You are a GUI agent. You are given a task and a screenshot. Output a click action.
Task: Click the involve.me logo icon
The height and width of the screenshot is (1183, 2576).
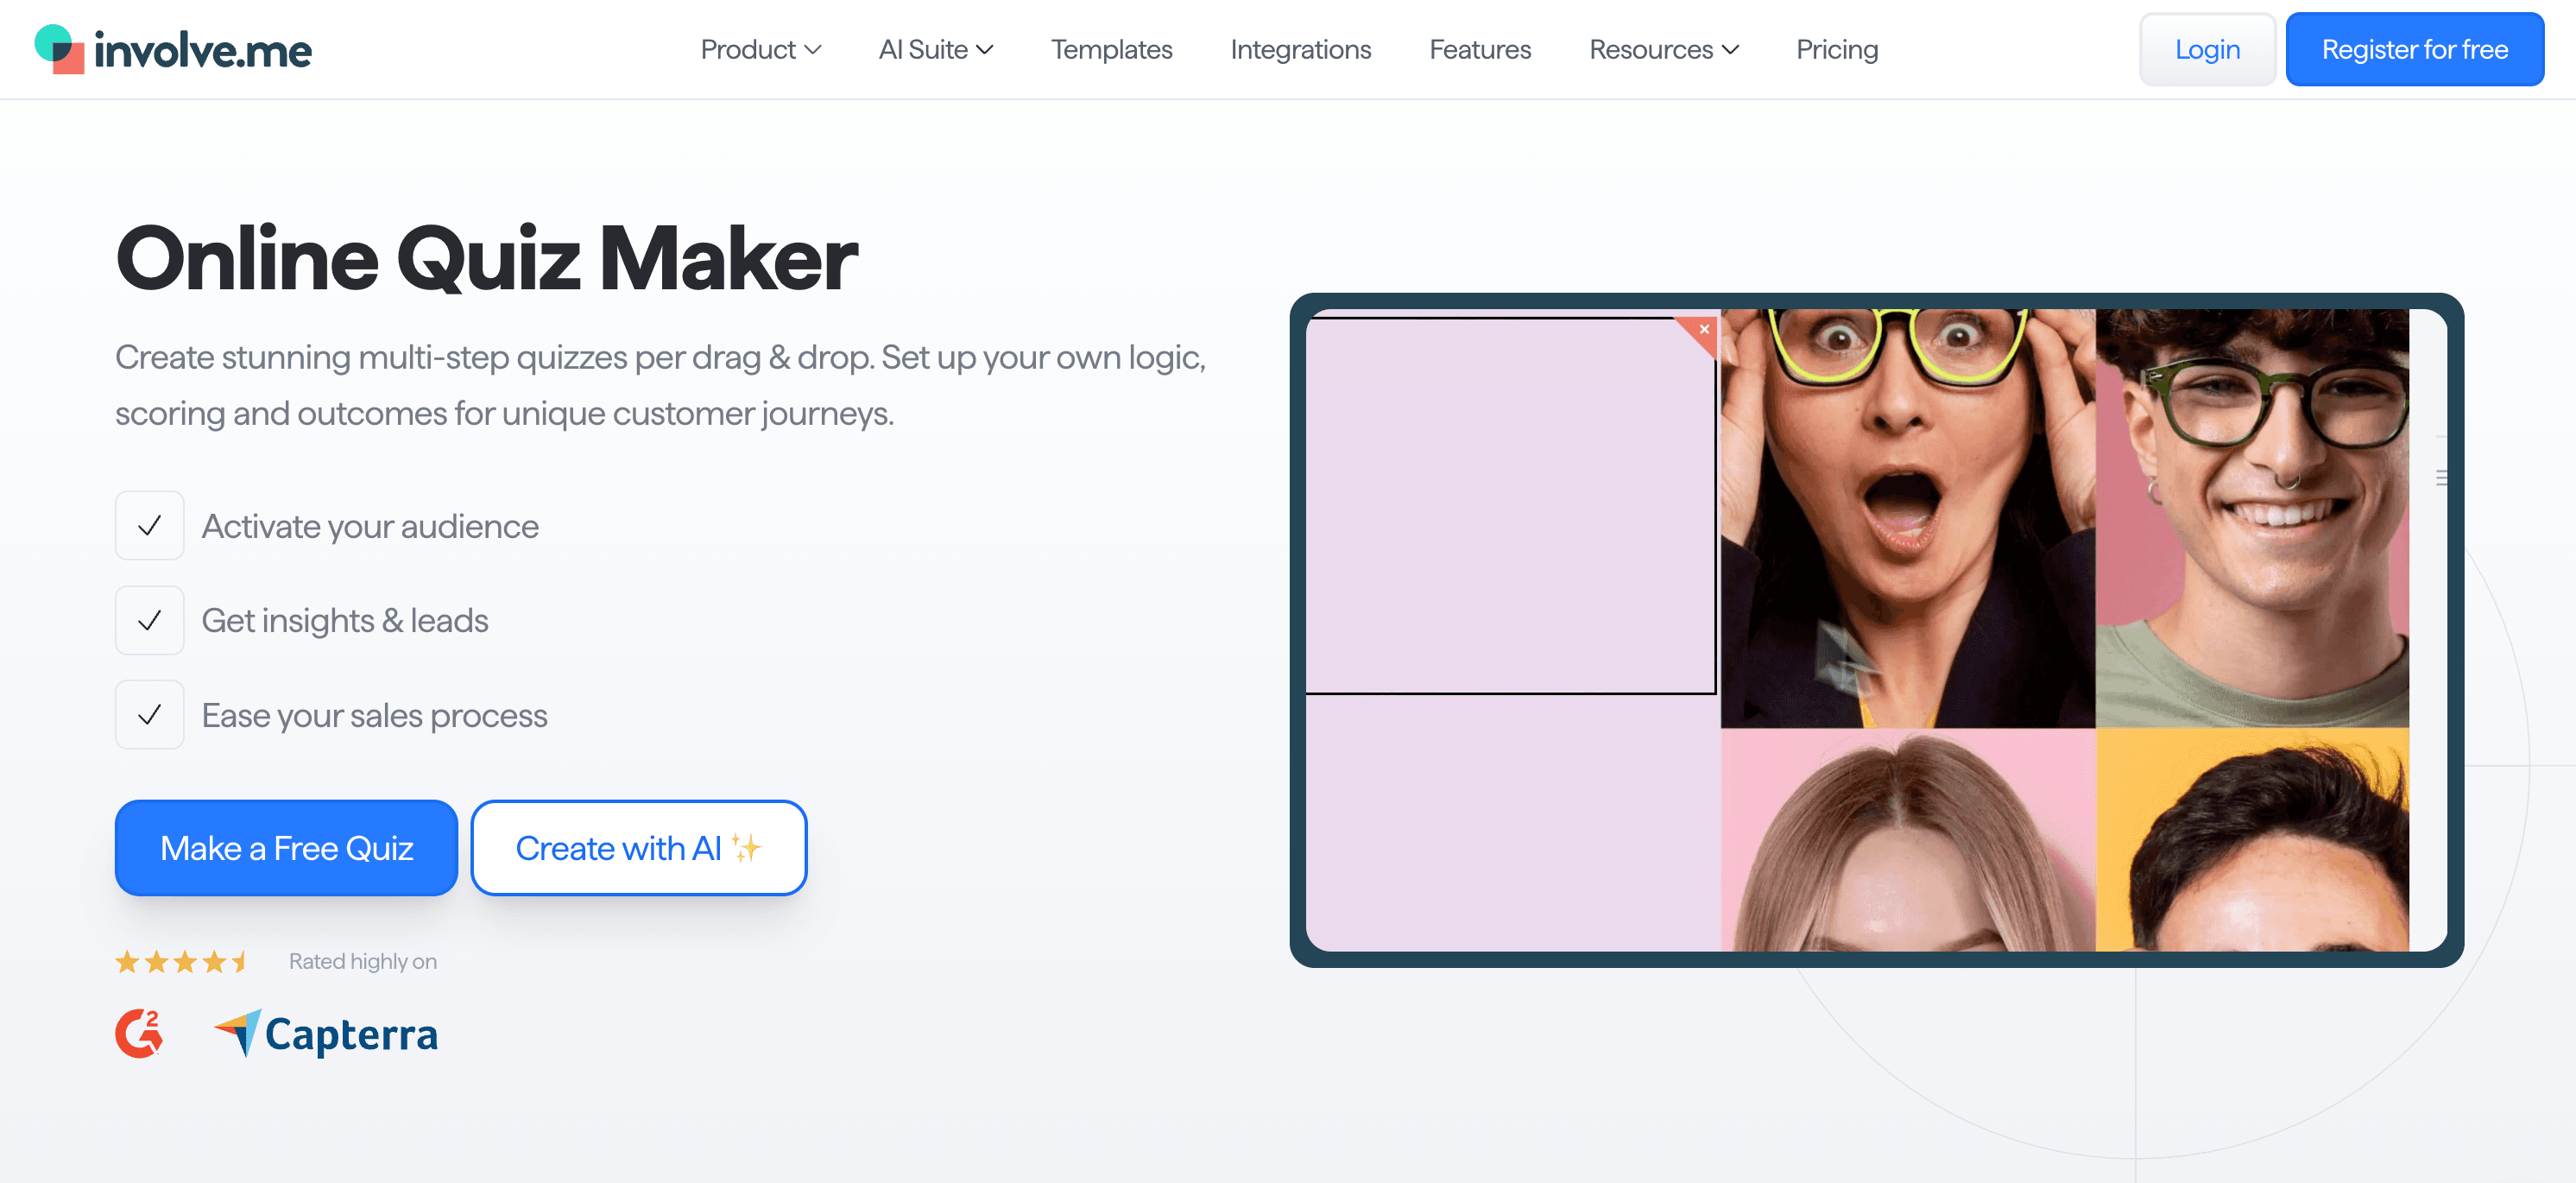tap(59, 49)
